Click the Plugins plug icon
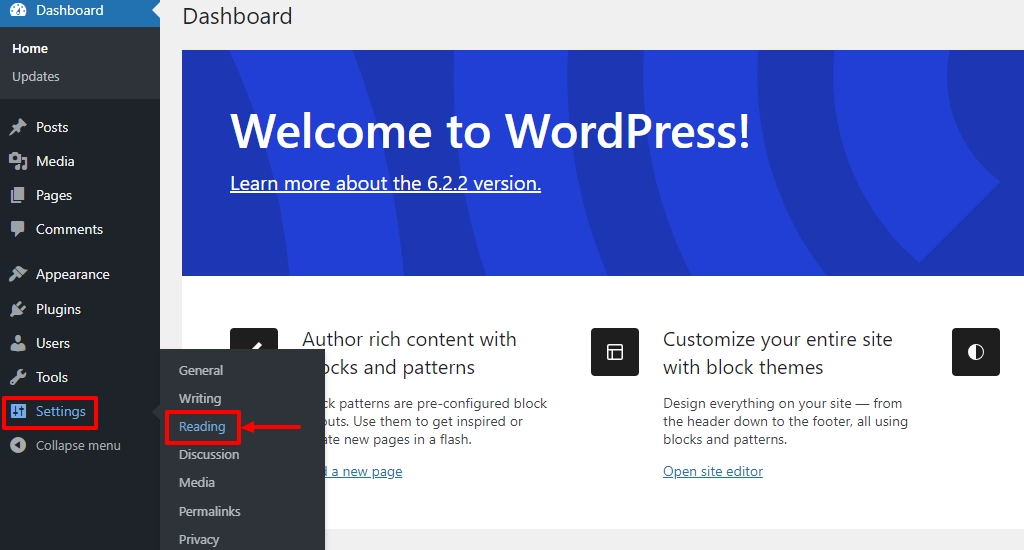 (x=18, y=308)
